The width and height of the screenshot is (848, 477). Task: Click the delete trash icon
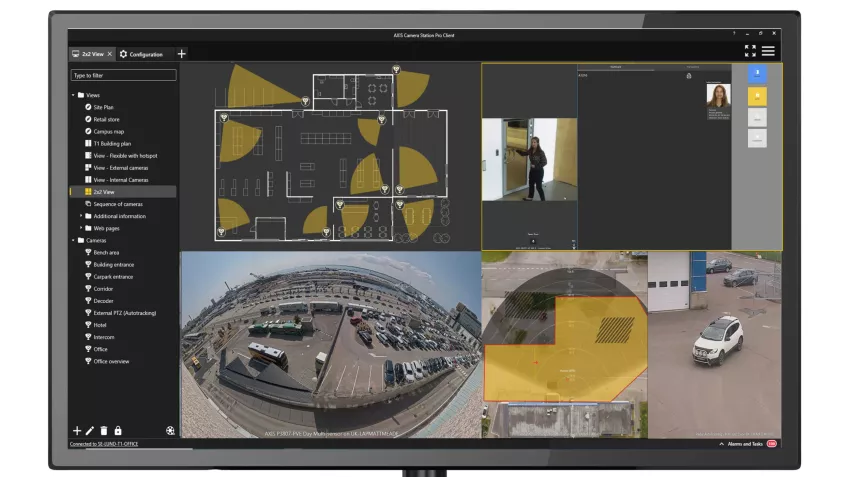104,430
